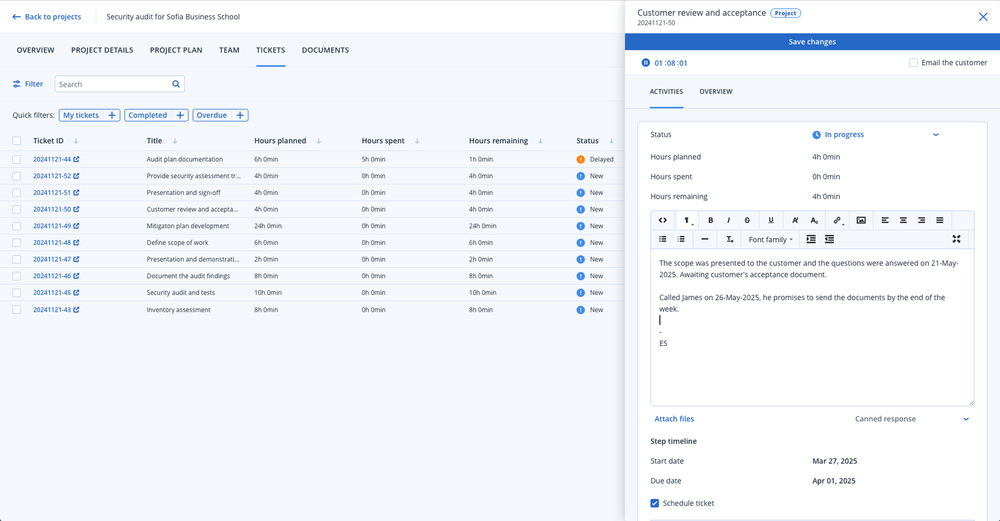Check the box for ticket 20241121-49
This screenshot has height=521, width=1000.
pos(17,226)
